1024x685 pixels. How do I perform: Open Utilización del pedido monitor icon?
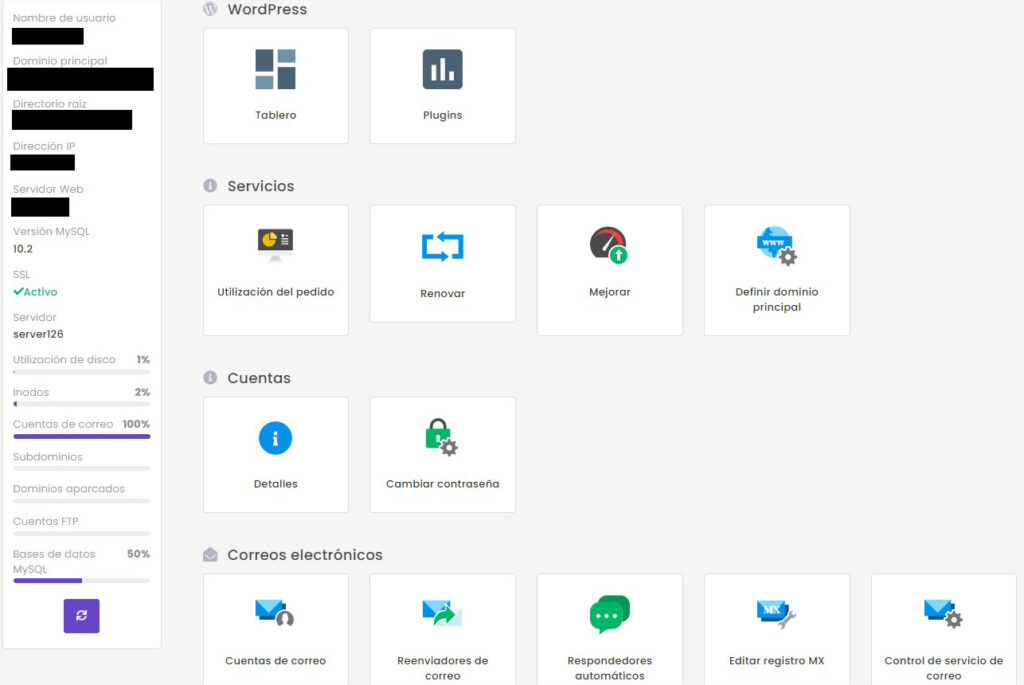275,244
